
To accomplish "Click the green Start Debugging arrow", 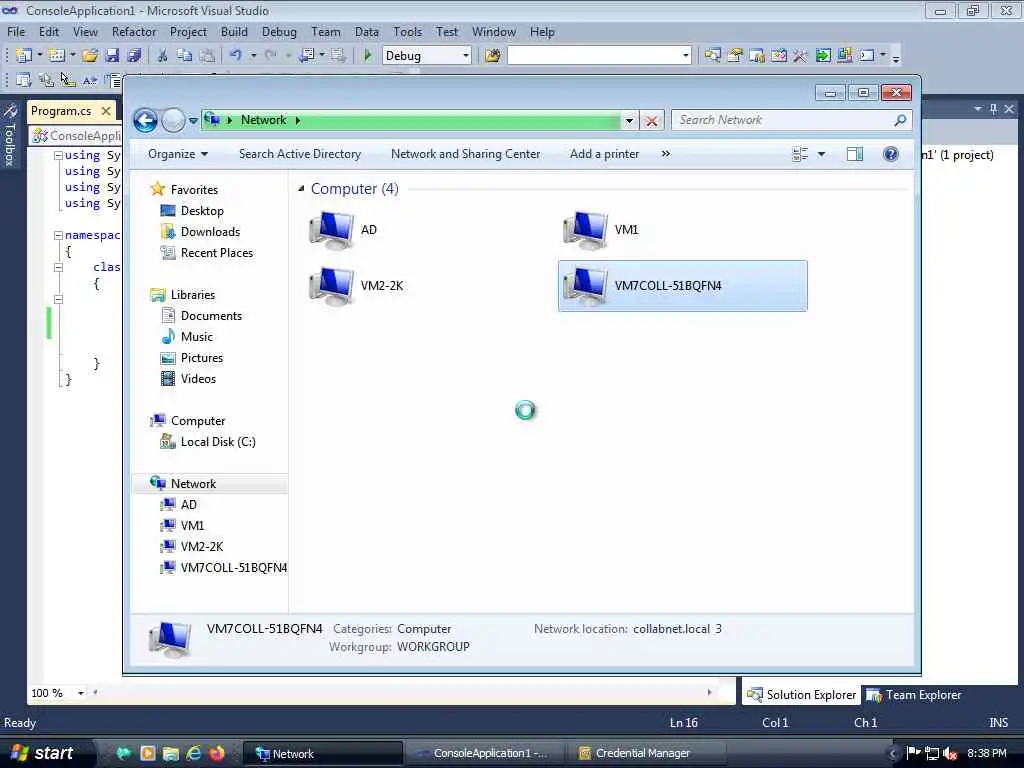I will tap(367, 56).
